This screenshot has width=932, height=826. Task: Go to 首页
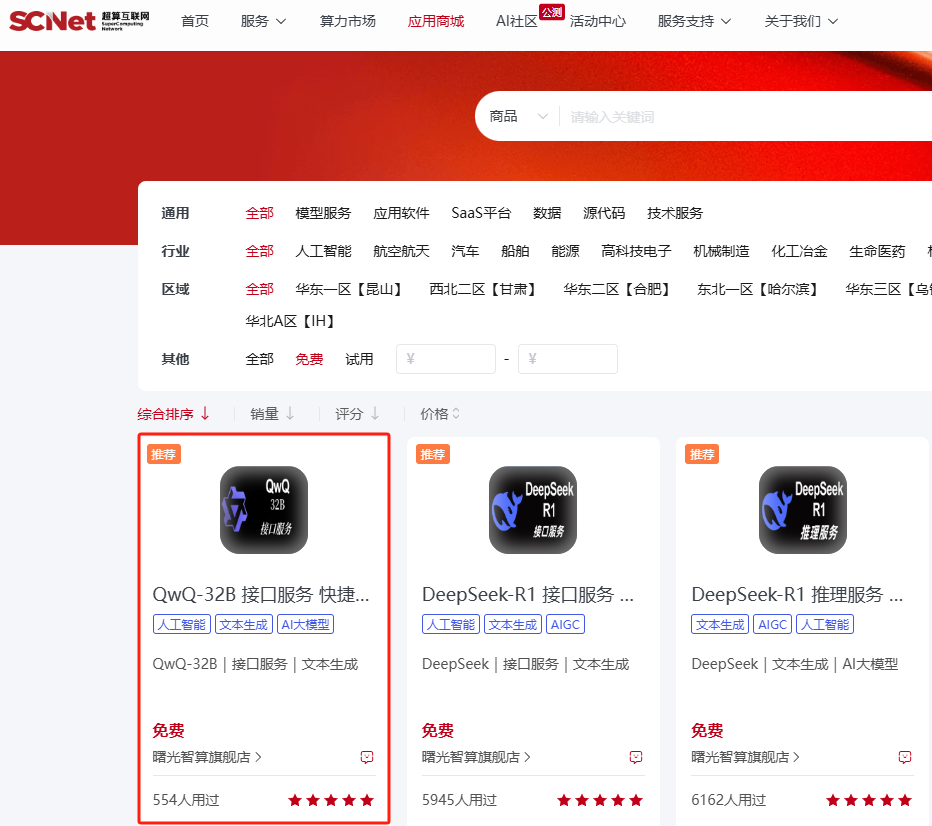pos(195,21)
